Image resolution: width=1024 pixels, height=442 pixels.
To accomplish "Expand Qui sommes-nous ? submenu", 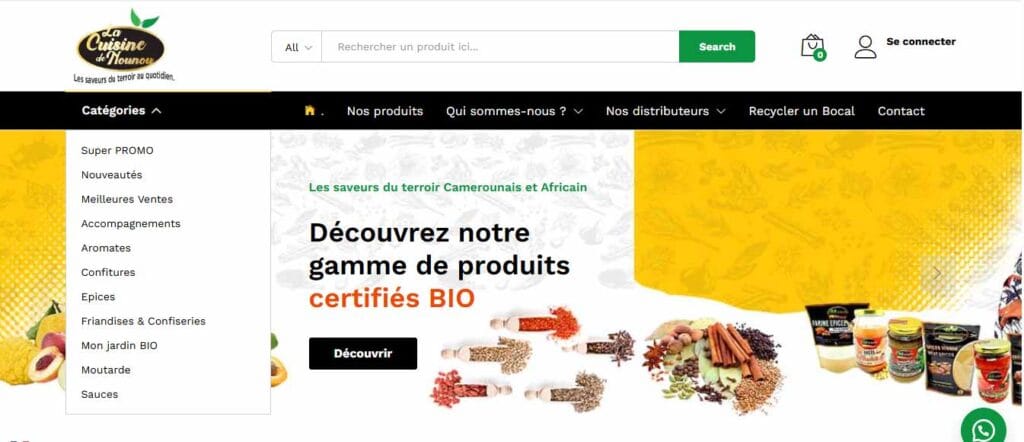I will pyautogui.click(x=514, y=111).
